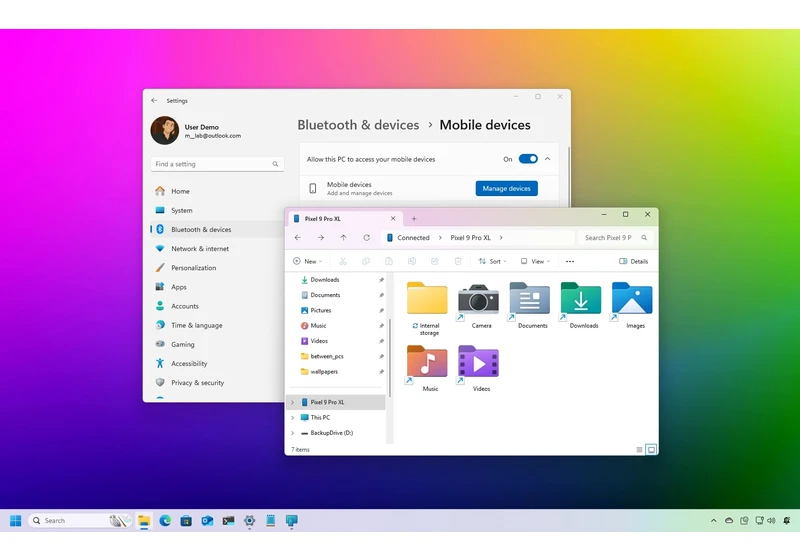Screen dimensions: 800x560
Task: Go up one folder level in Explorer
Action: (x=343, y=238)
